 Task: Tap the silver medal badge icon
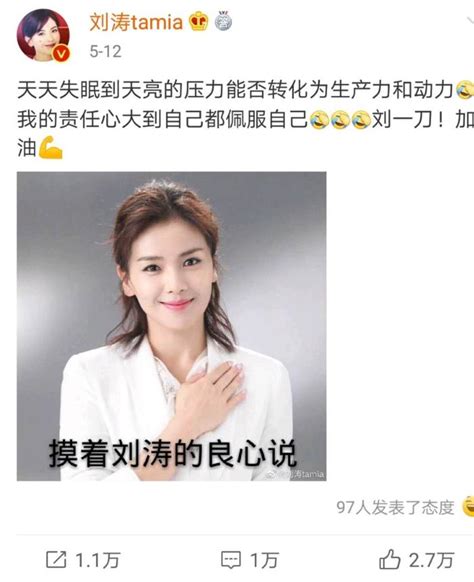223,21
